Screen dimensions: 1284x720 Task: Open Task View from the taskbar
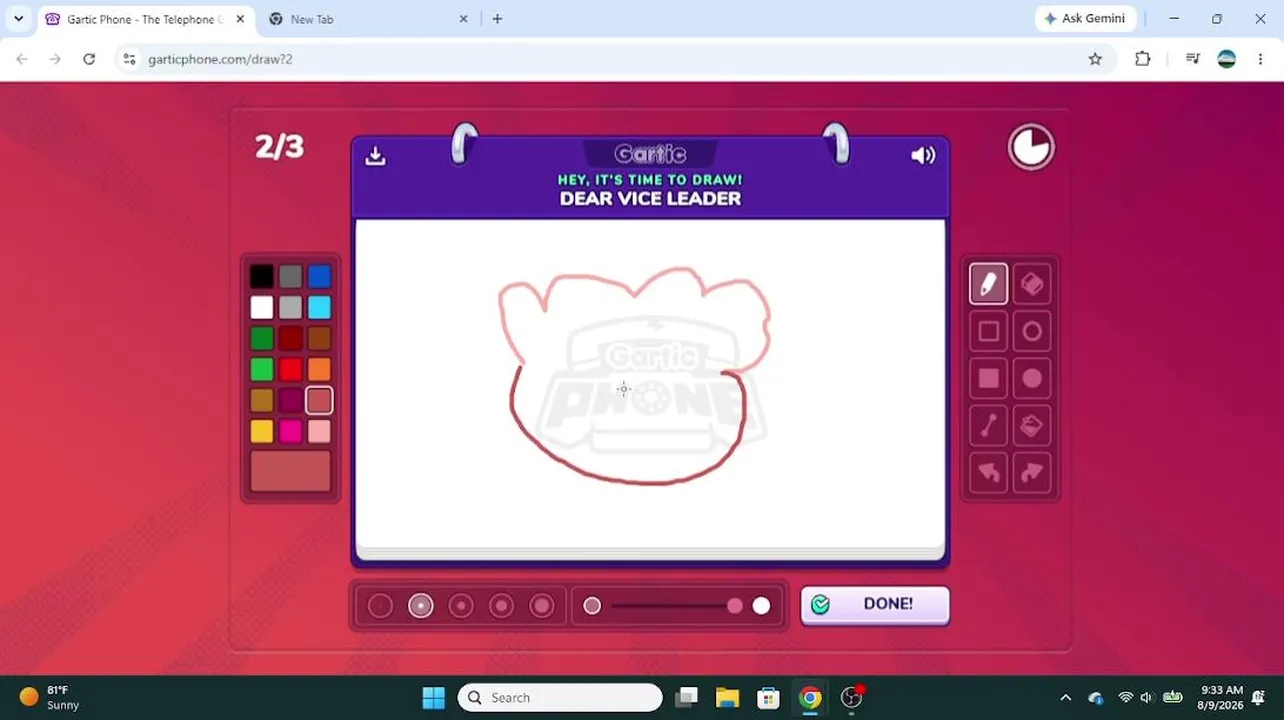coord(686,697)
